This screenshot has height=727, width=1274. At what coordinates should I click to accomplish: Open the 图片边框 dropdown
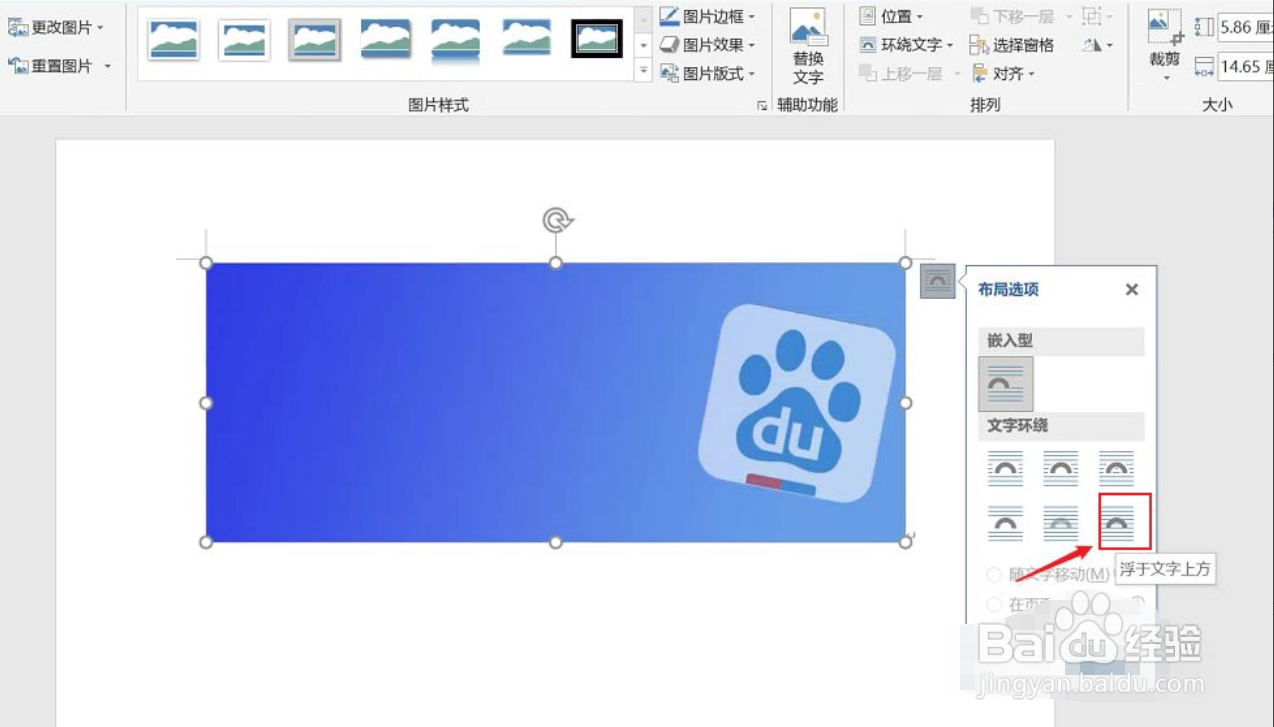point(707,17)
